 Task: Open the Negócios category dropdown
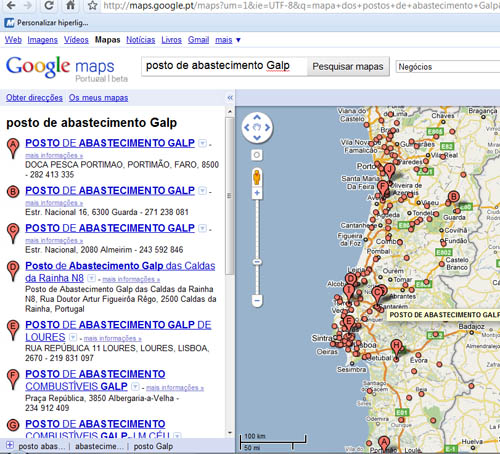447,67
